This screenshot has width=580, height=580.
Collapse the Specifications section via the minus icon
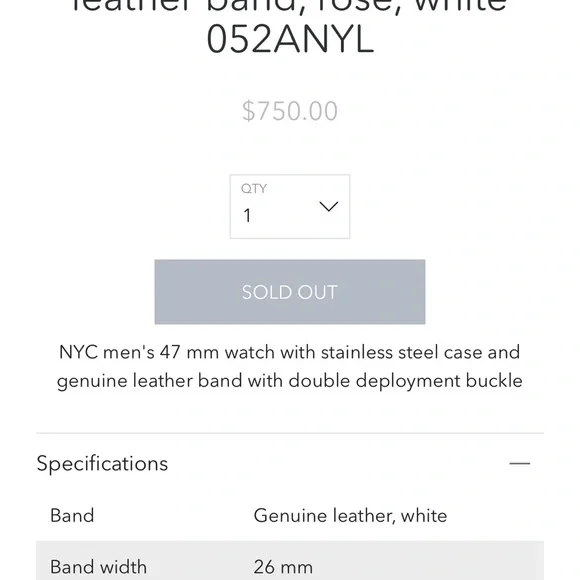[x=520, y=463]
